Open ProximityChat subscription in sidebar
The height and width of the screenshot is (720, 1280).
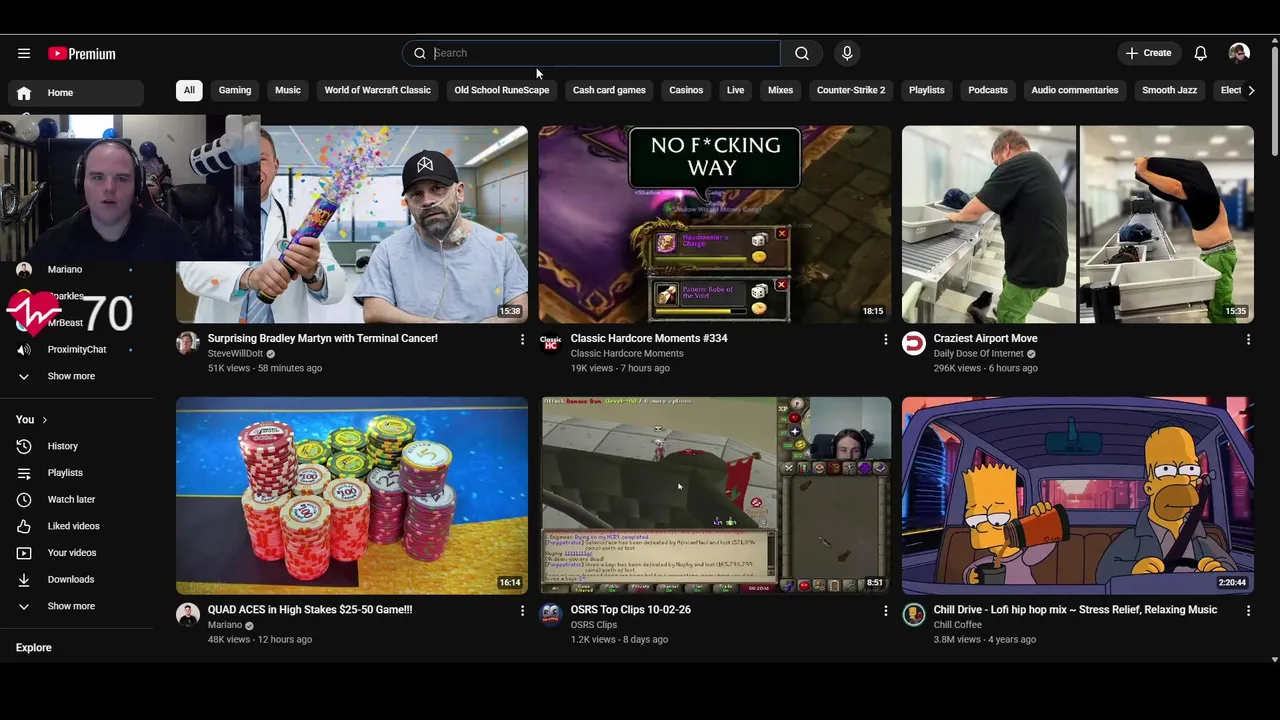point(76,349)
